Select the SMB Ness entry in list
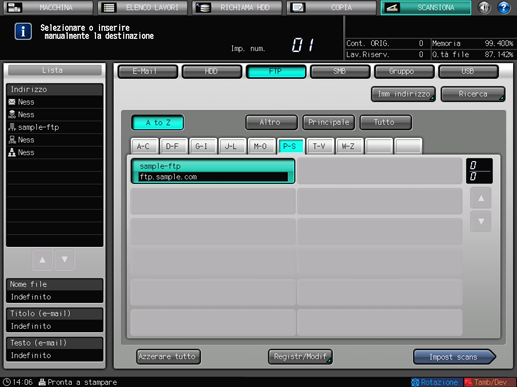Screen dimensions: 517x387 [54, 140]
